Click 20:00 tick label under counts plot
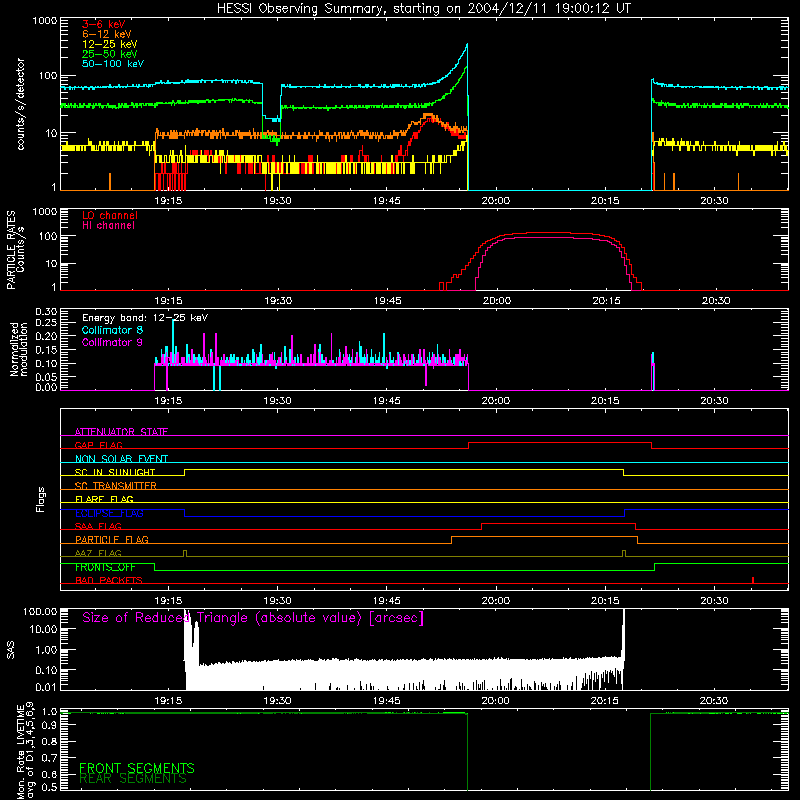This screenshot has height=800, width=800. [x=495, y=201]
